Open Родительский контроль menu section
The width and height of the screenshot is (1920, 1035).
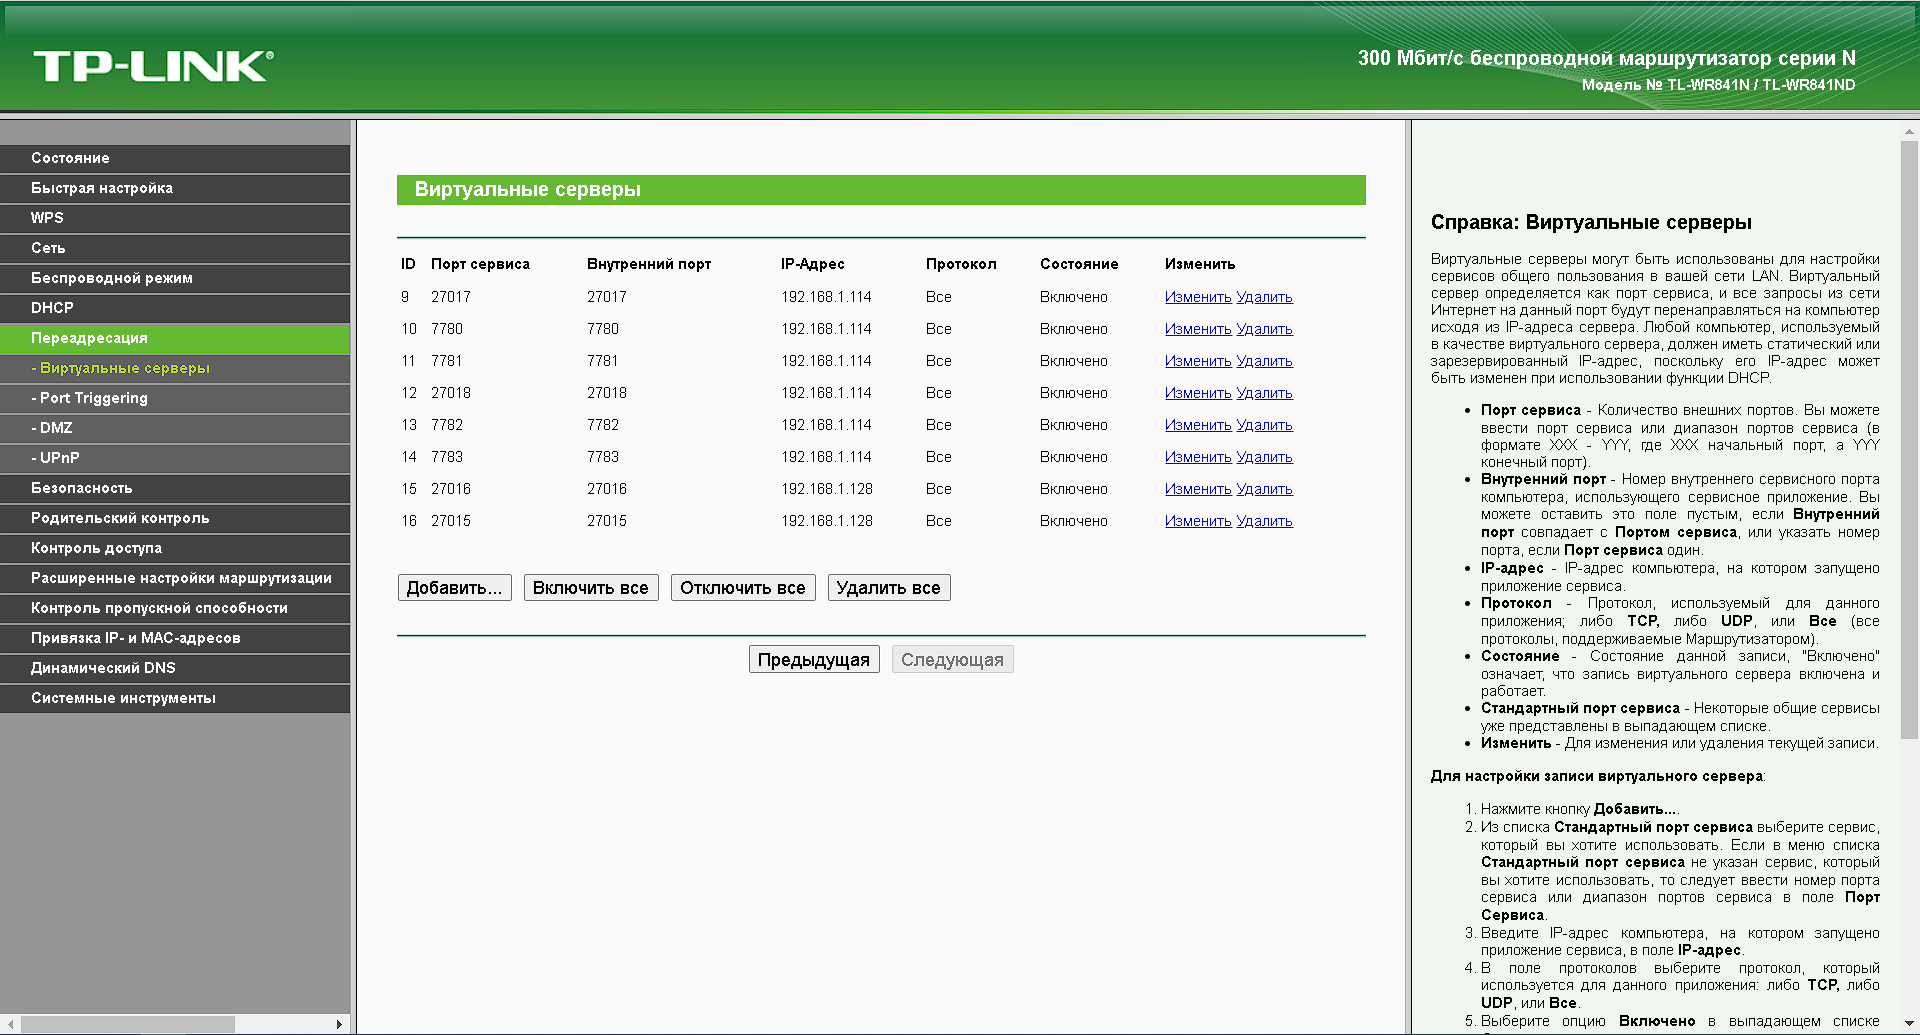click(175, 518)
